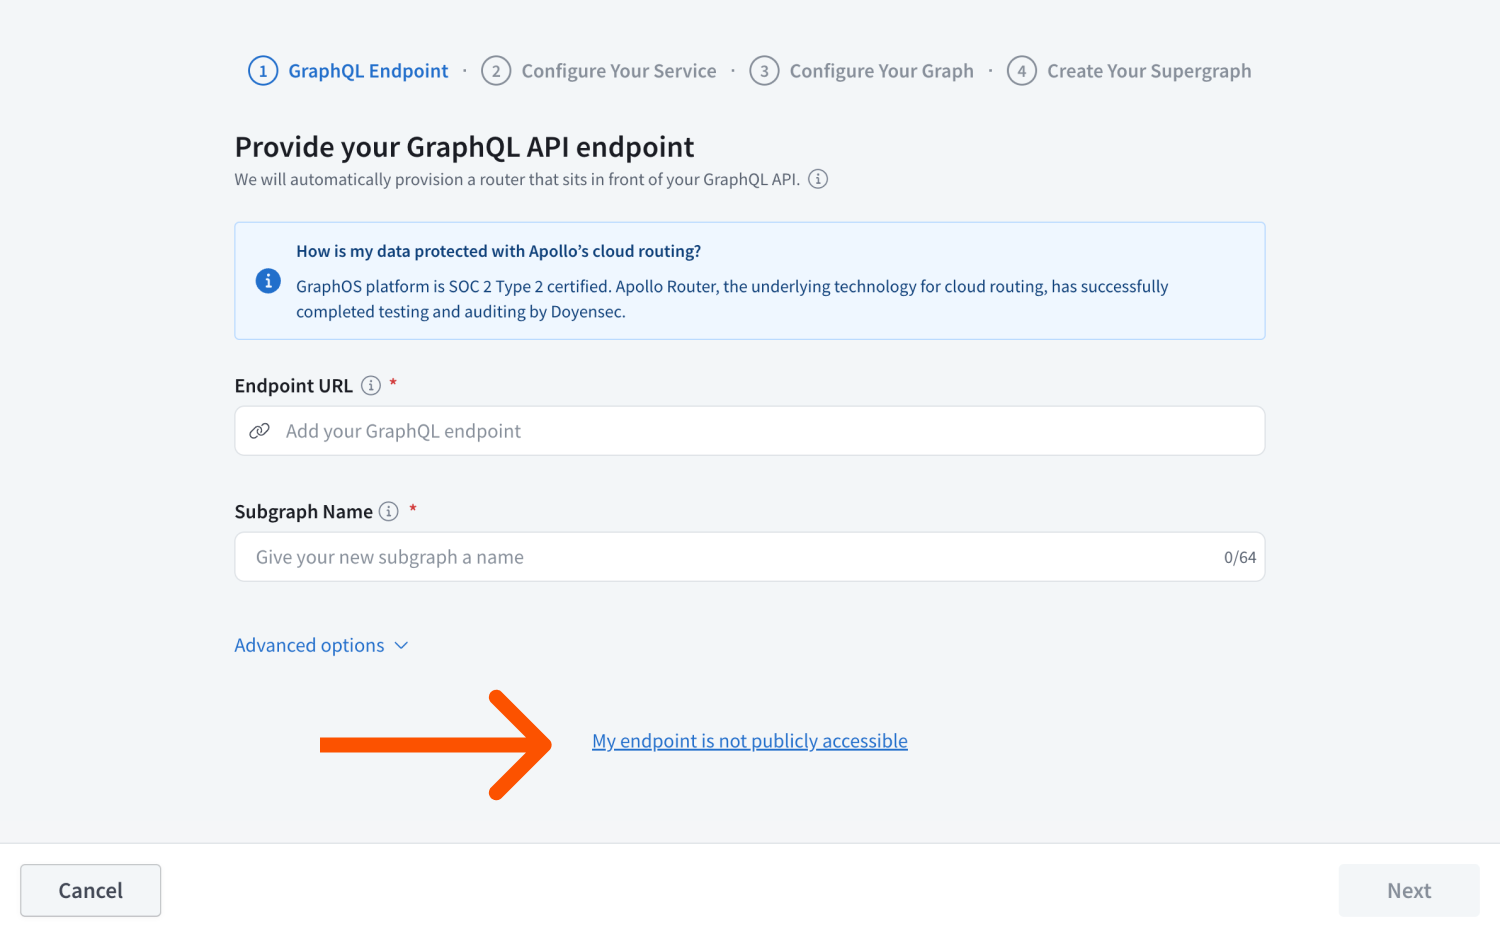
Task: Click the info icon after the router provisioning text
Action: 818,178
